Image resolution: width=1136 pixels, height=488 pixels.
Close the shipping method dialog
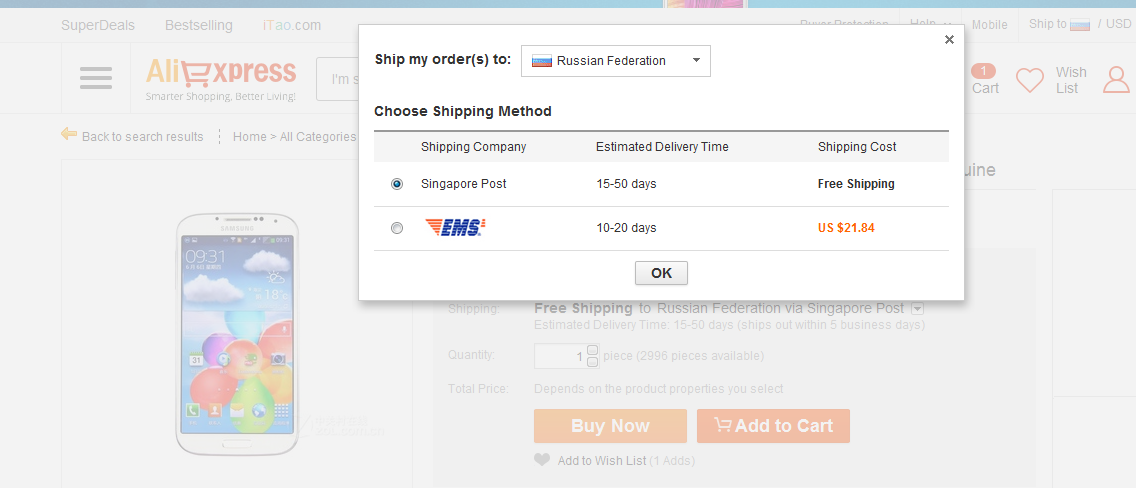pos(949,40)
